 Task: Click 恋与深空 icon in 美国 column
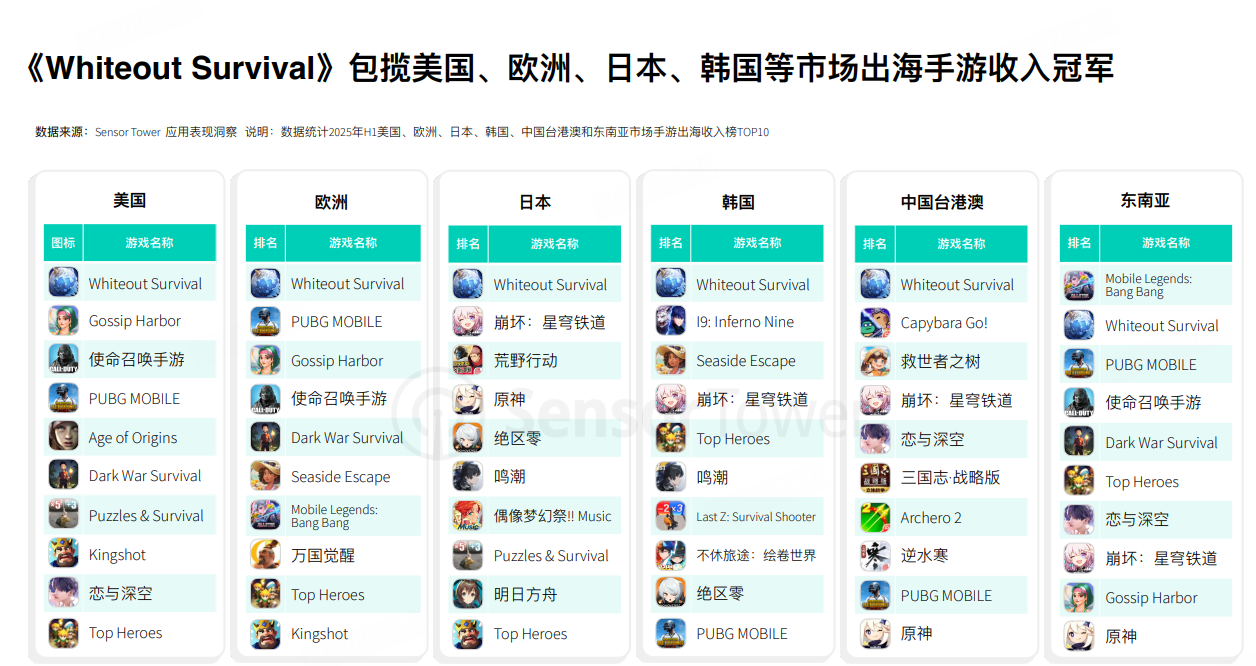tap(63, 592)
